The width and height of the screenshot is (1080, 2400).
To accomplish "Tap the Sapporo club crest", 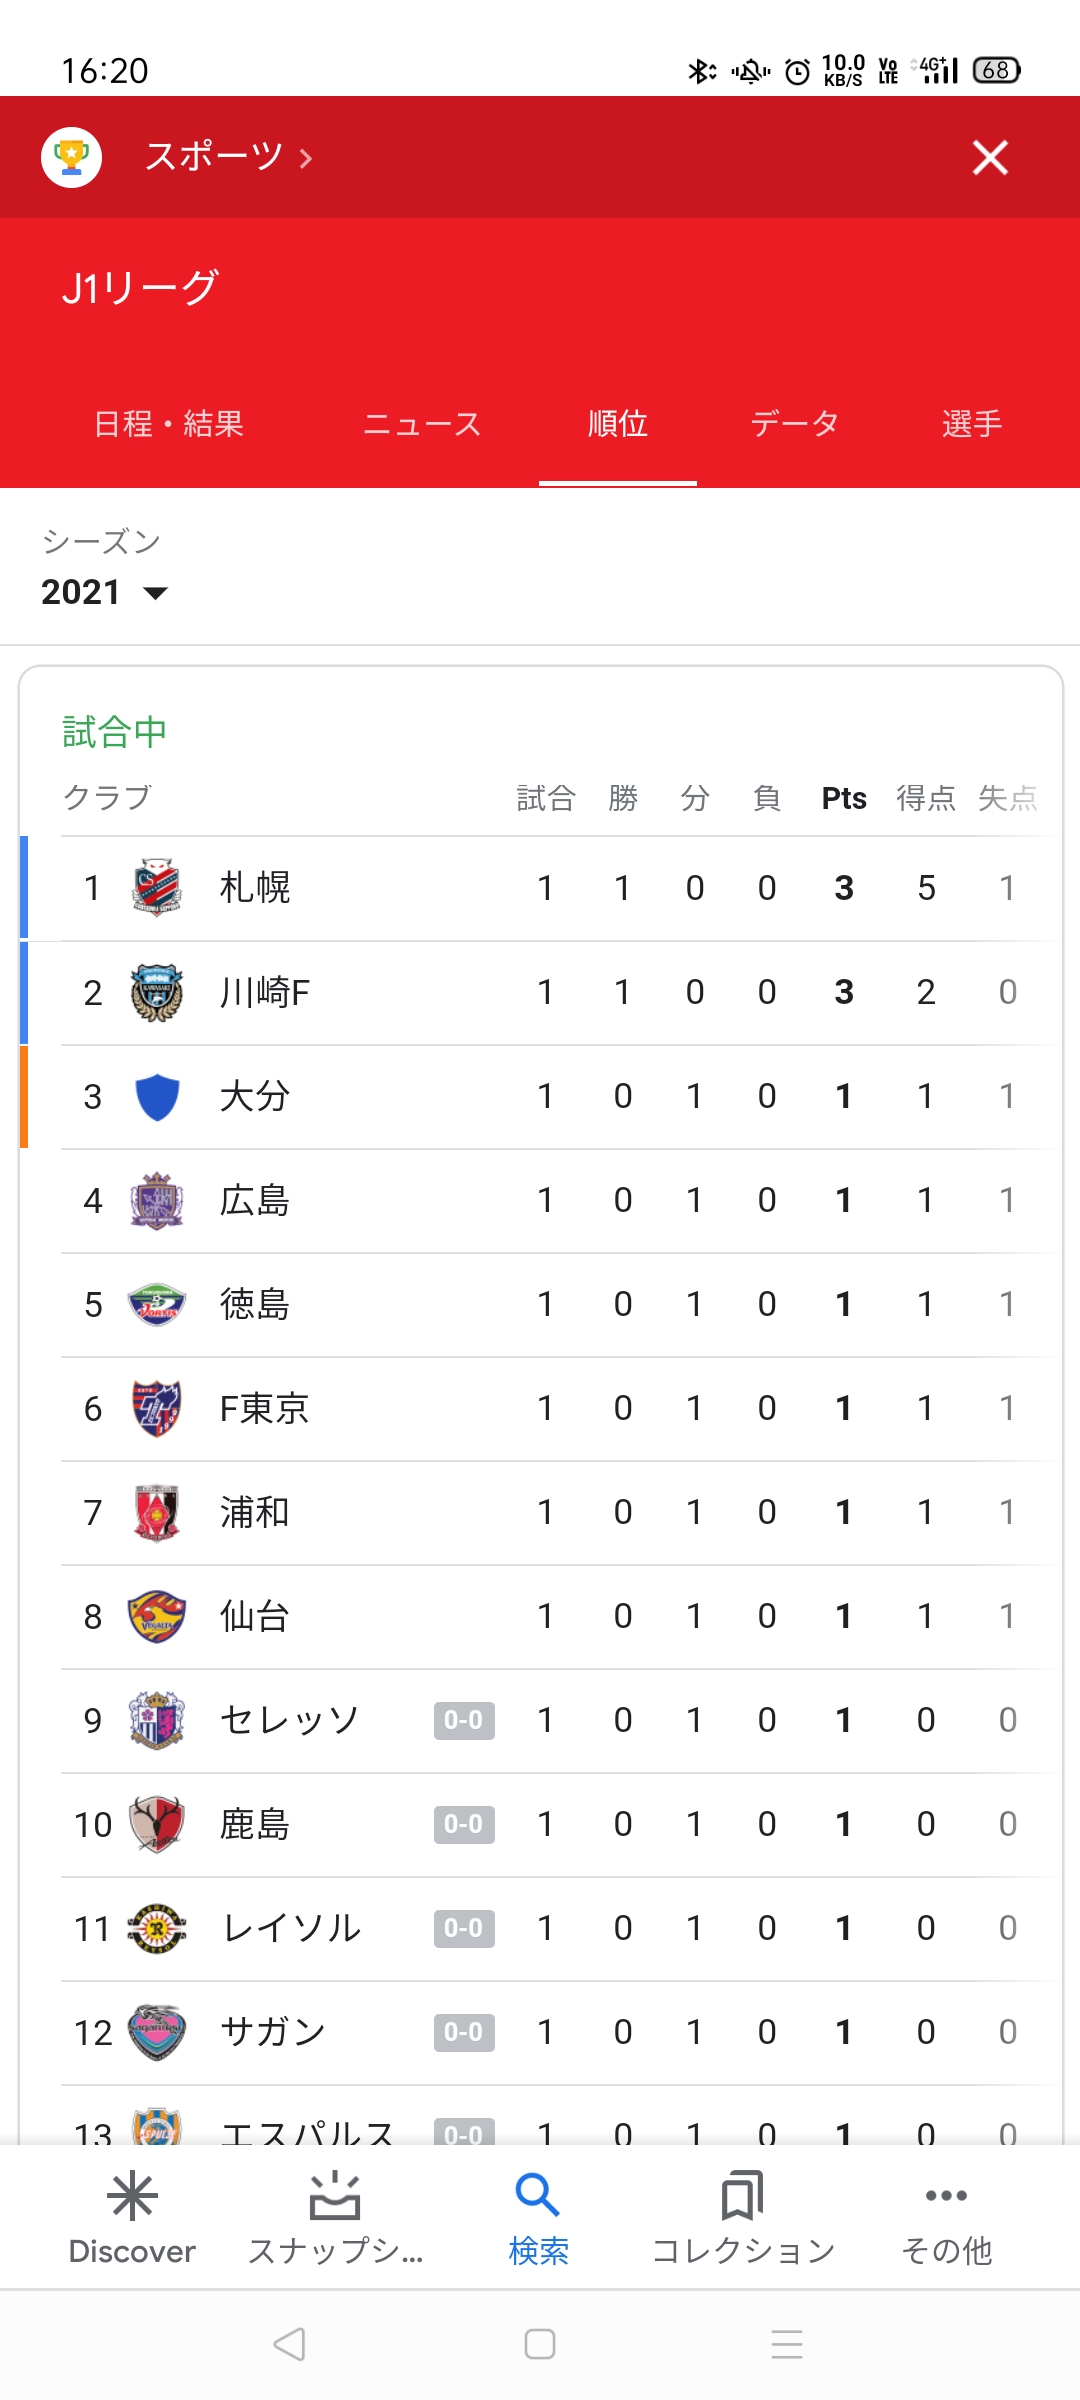I will (x=157, y=887).
